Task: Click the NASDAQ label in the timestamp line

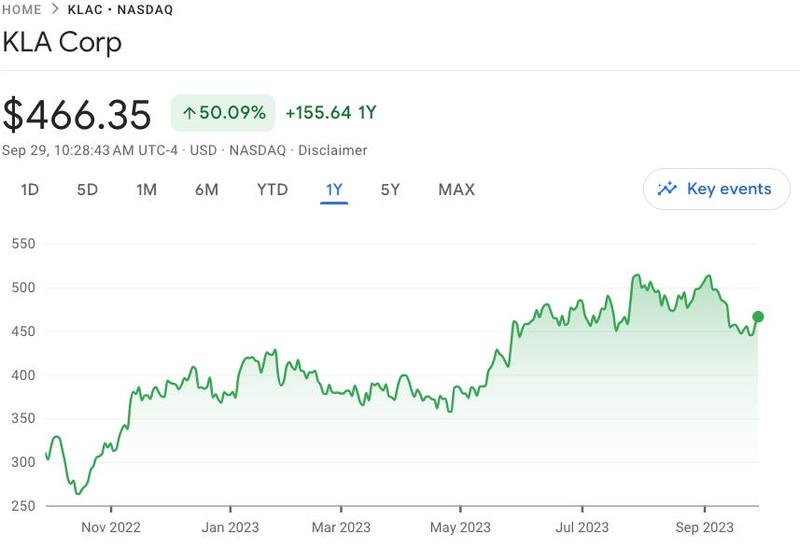Action: pos(257,151)
